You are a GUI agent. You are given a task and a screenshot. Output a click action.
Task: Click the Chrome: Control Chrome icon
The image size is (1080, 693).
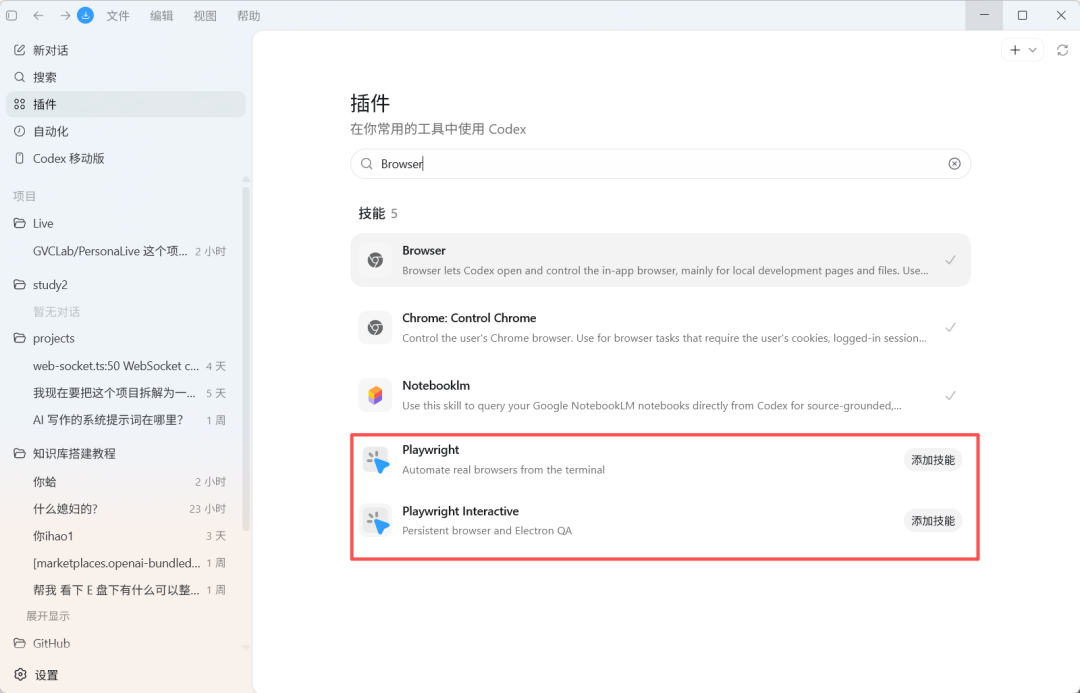(375, 328)
